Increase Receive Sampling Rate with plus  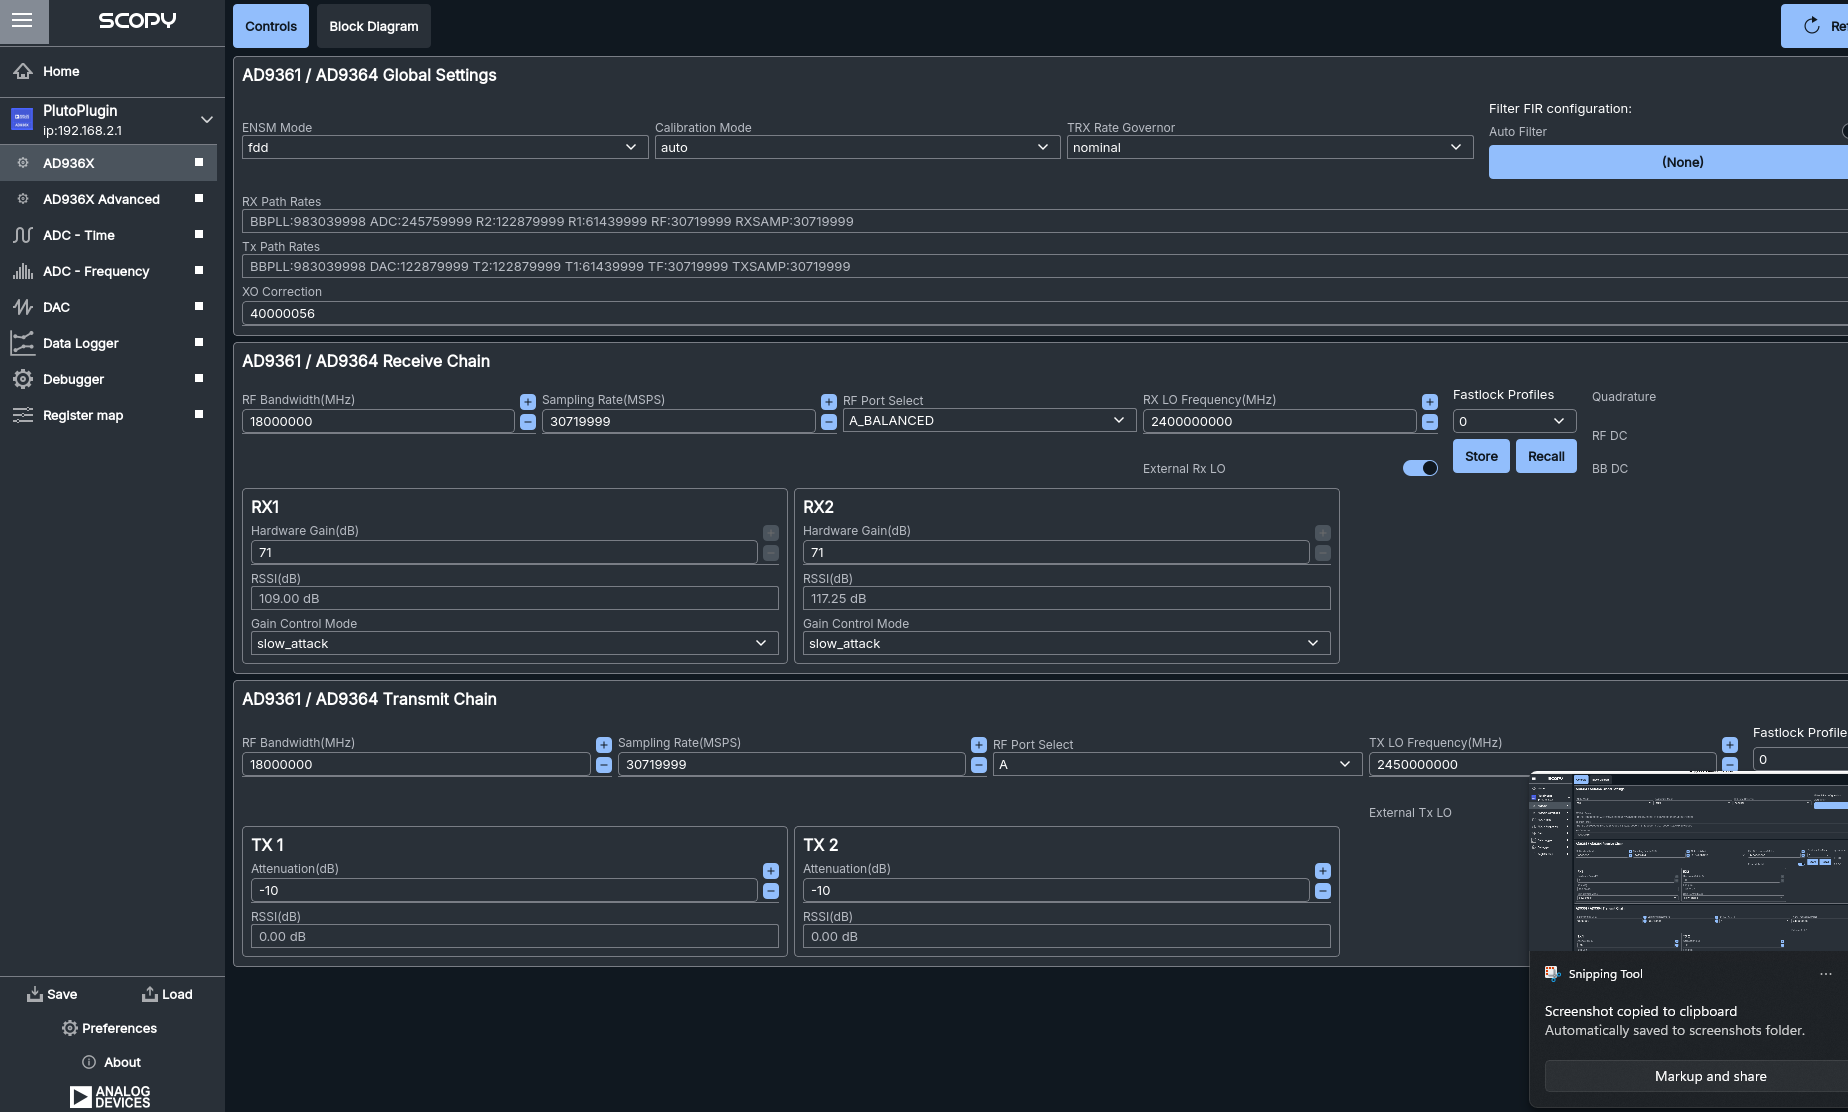(x=829, y=401)
